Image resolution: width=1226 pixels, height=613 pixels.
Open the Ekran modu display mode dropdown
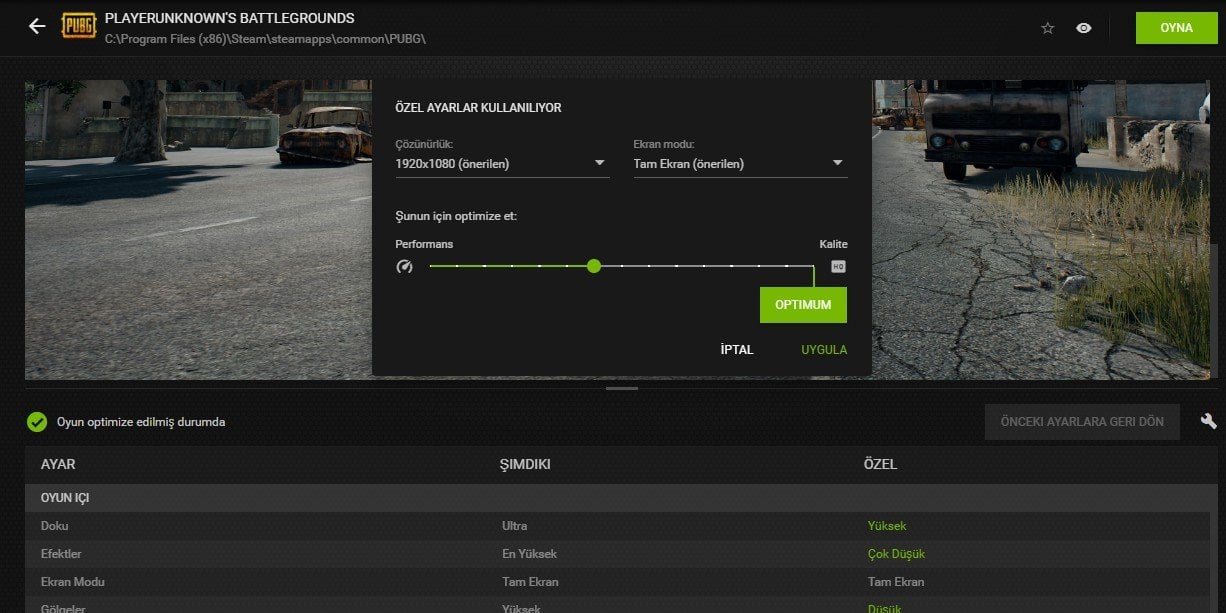tap(740, 164)
